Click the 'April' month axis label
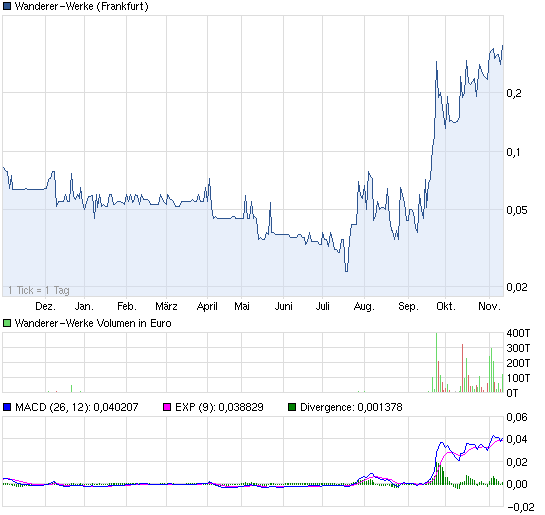The image size is (545, 515). click(x=207, y=306)
